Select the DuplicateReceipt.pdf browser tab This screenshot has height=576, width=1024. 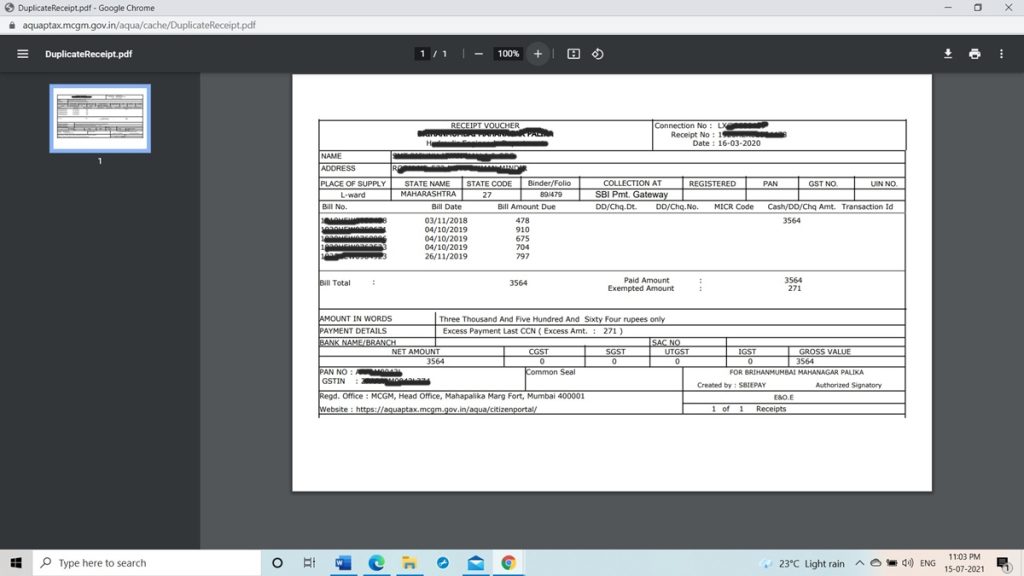point(80,8)
